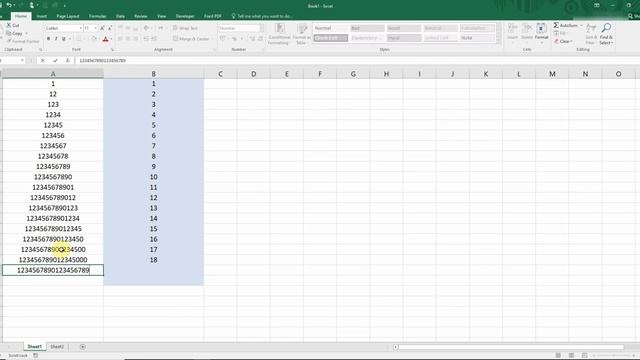Open Format as Table

[x=302, y=34]
